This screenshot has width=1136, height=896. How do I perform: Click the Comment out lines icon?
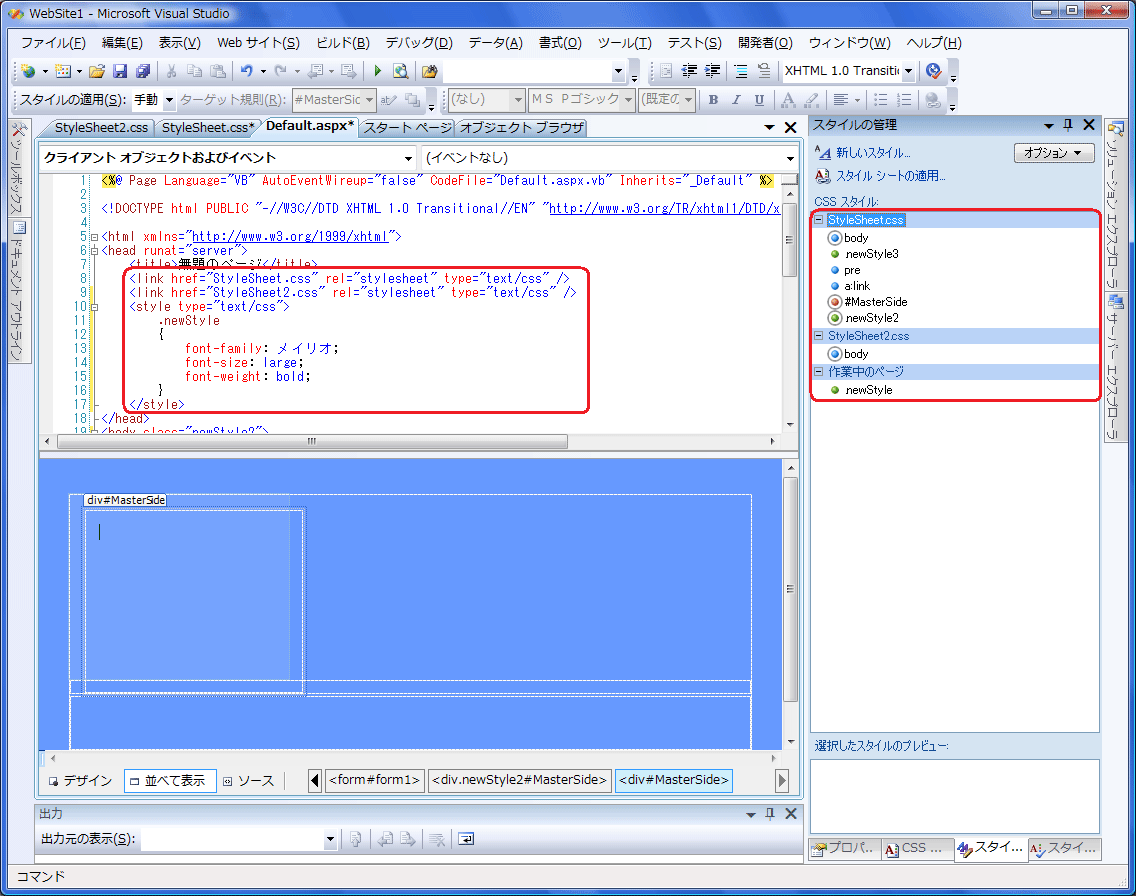[740, 70]
